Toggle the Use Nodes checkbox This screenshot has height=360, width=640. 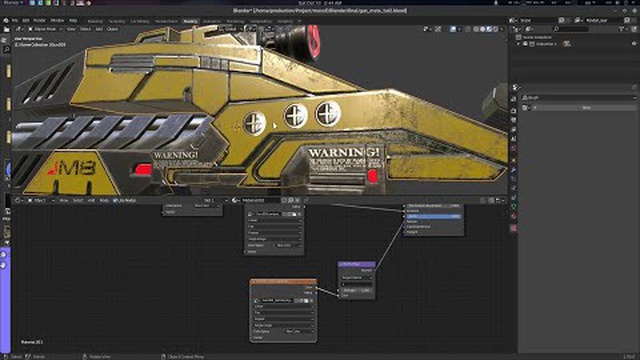point(116,200)
